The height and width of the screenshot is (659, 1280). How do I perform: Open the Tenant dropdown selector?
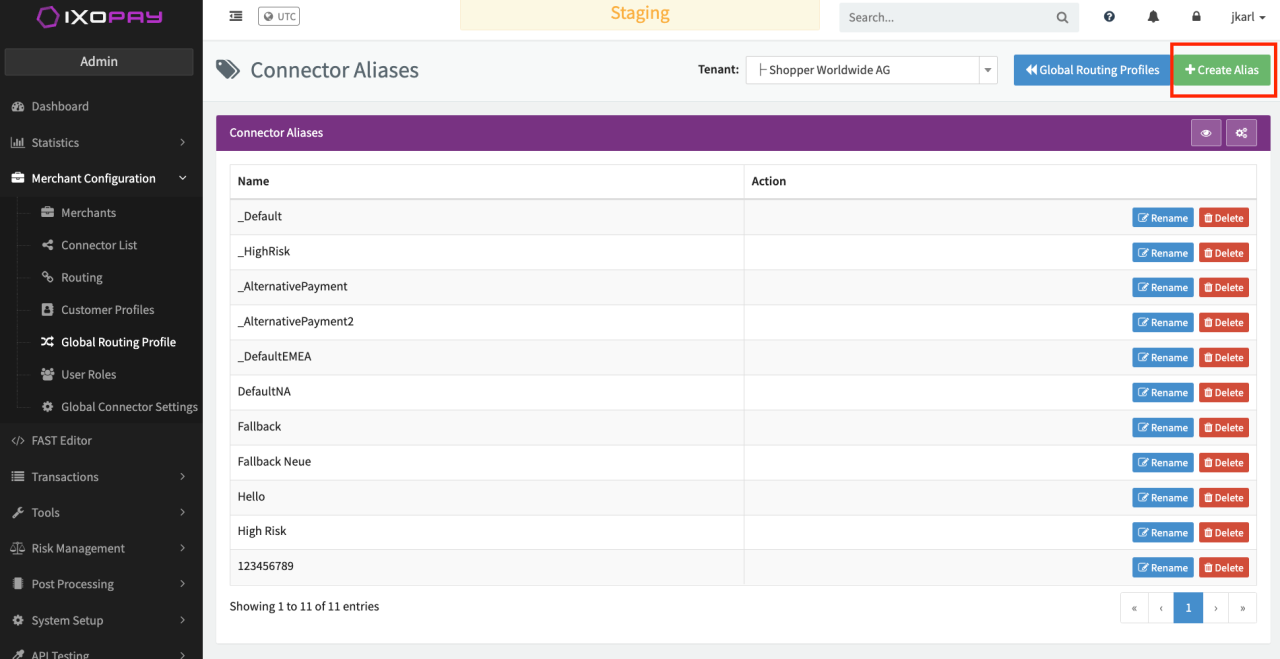point(871,70)
